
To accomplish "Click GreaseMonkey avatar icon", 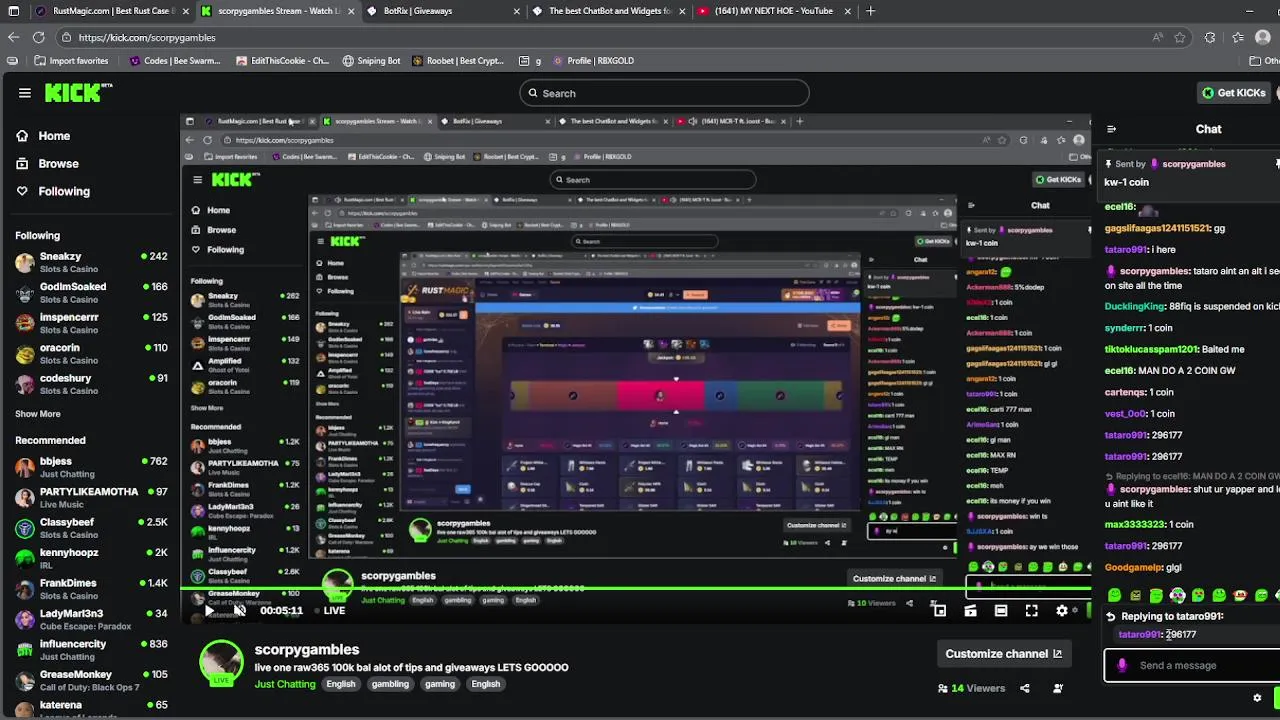I will pos(25,680).
